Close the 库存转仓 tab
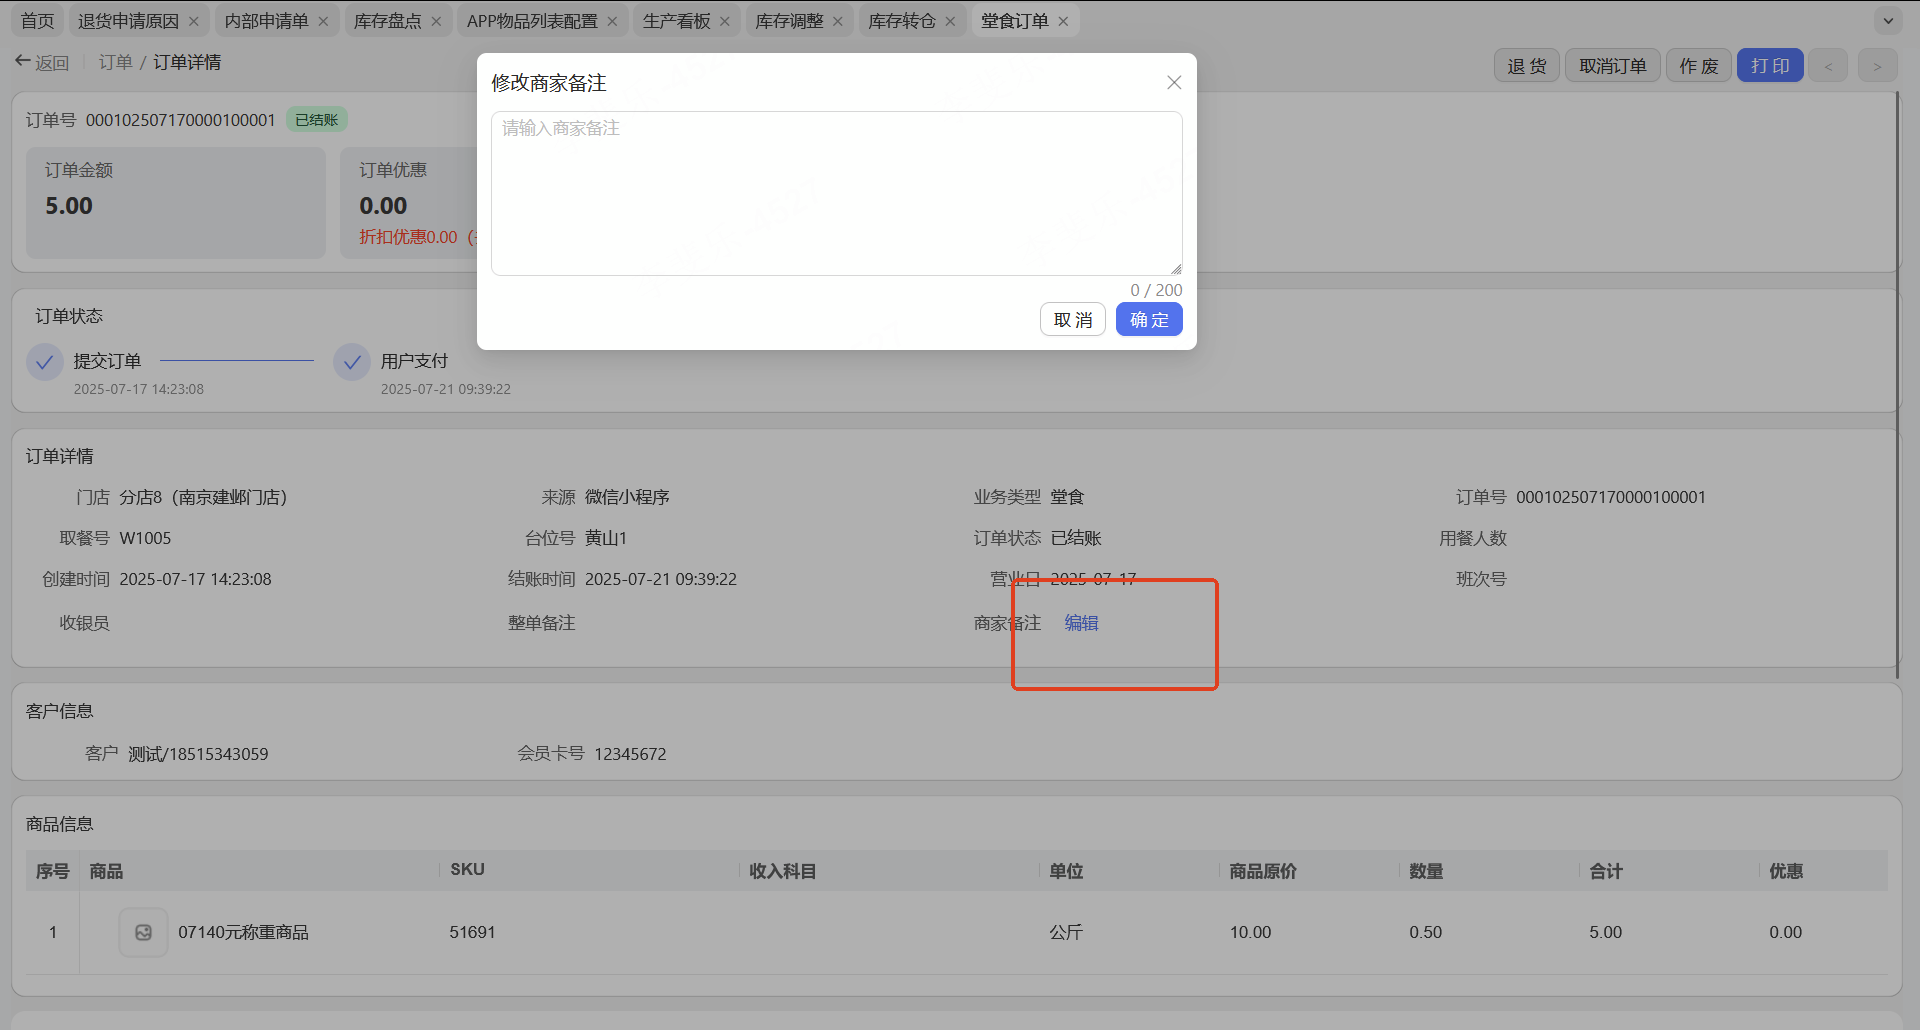This screenshot has width=1920, height=1030. 950,21
